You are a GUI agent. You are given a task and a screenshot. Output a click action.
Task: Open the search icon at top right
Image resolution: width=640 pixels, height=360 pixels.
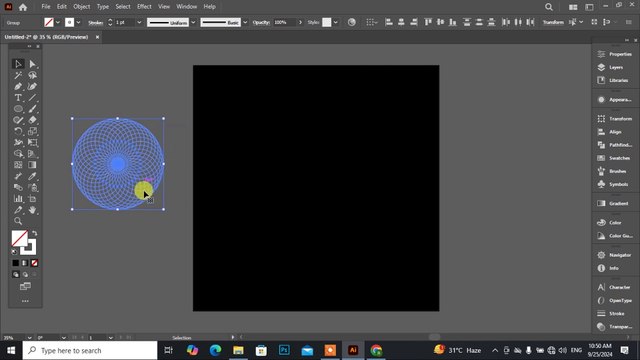pyautogui.click(x=549, y=7)
